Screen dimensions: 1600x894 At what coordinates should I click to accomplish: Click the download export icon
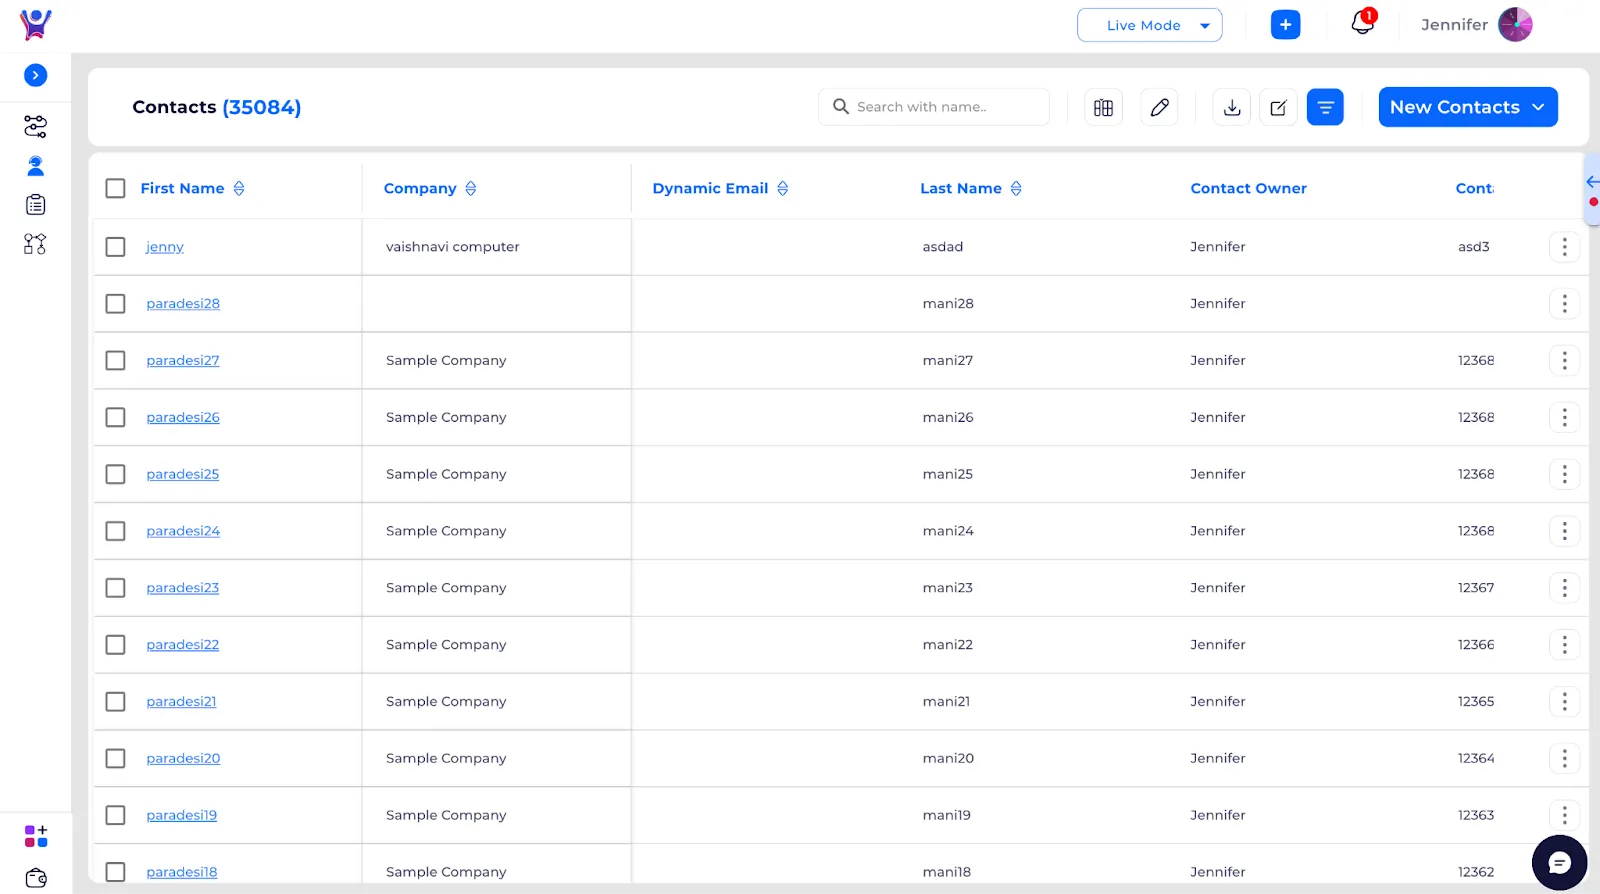point(1232,107)
